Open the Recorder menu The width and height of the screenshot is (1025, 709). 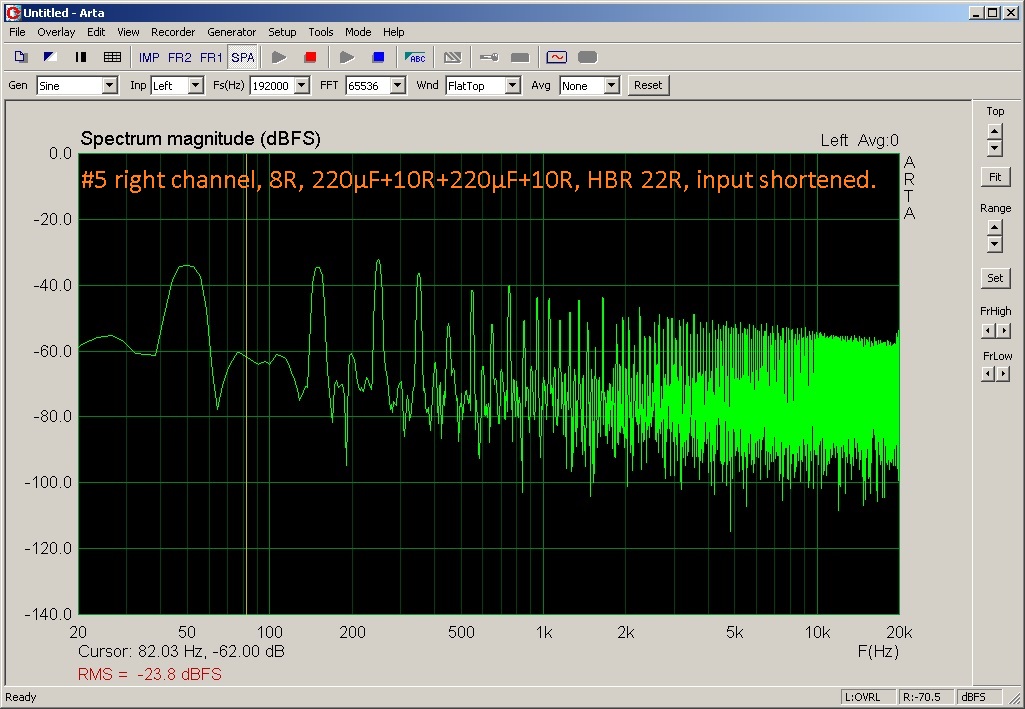(173, 32)
